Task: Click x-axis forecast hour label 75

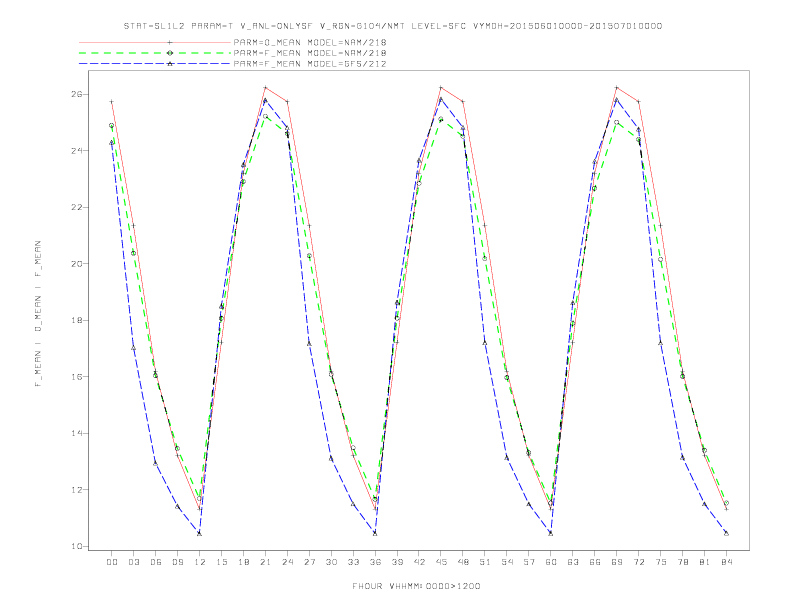Action: 661,562
